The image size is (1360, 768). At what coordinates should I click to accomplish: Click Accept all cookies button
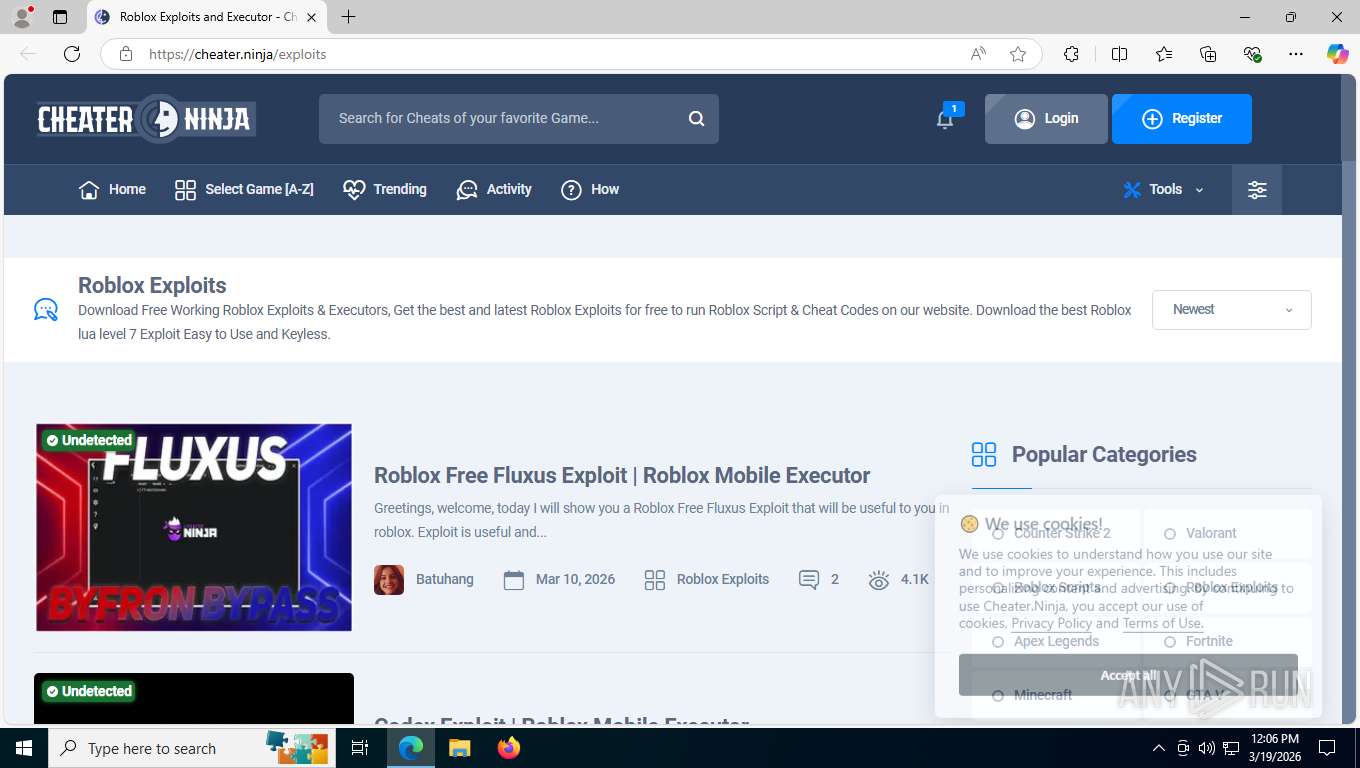point(1128,675)
